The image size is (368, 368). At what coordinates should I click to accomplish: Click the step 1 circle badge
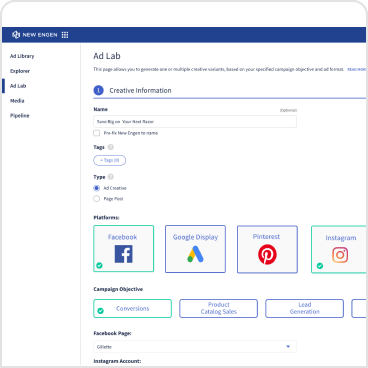click(x=98, y=90)
